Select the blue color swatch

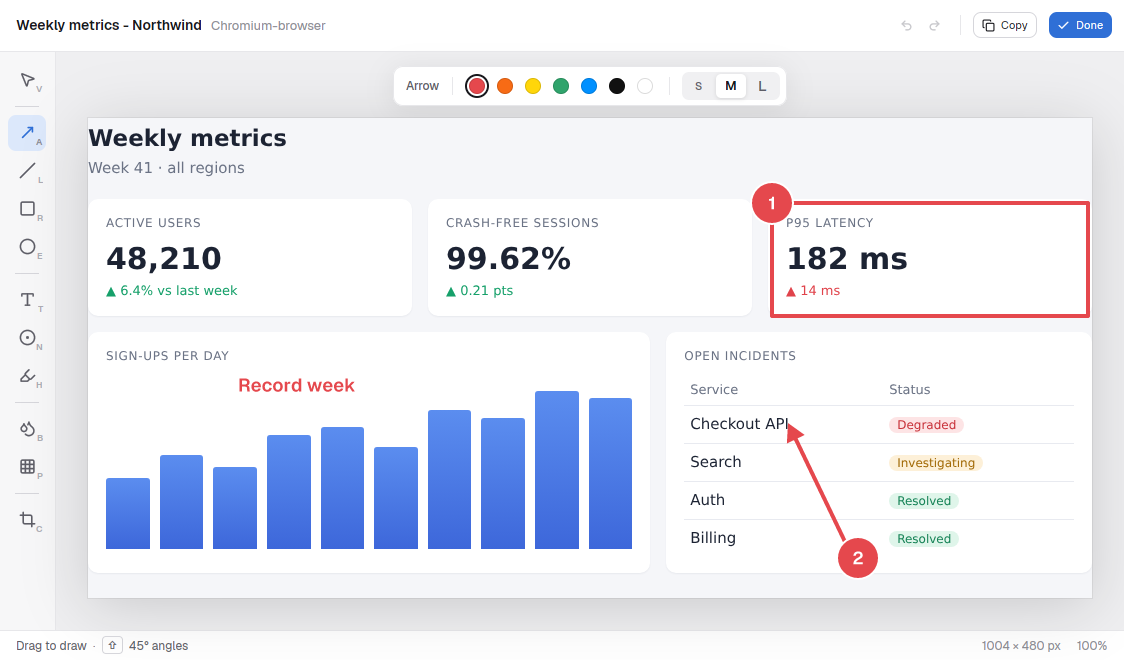coord(589,86)
